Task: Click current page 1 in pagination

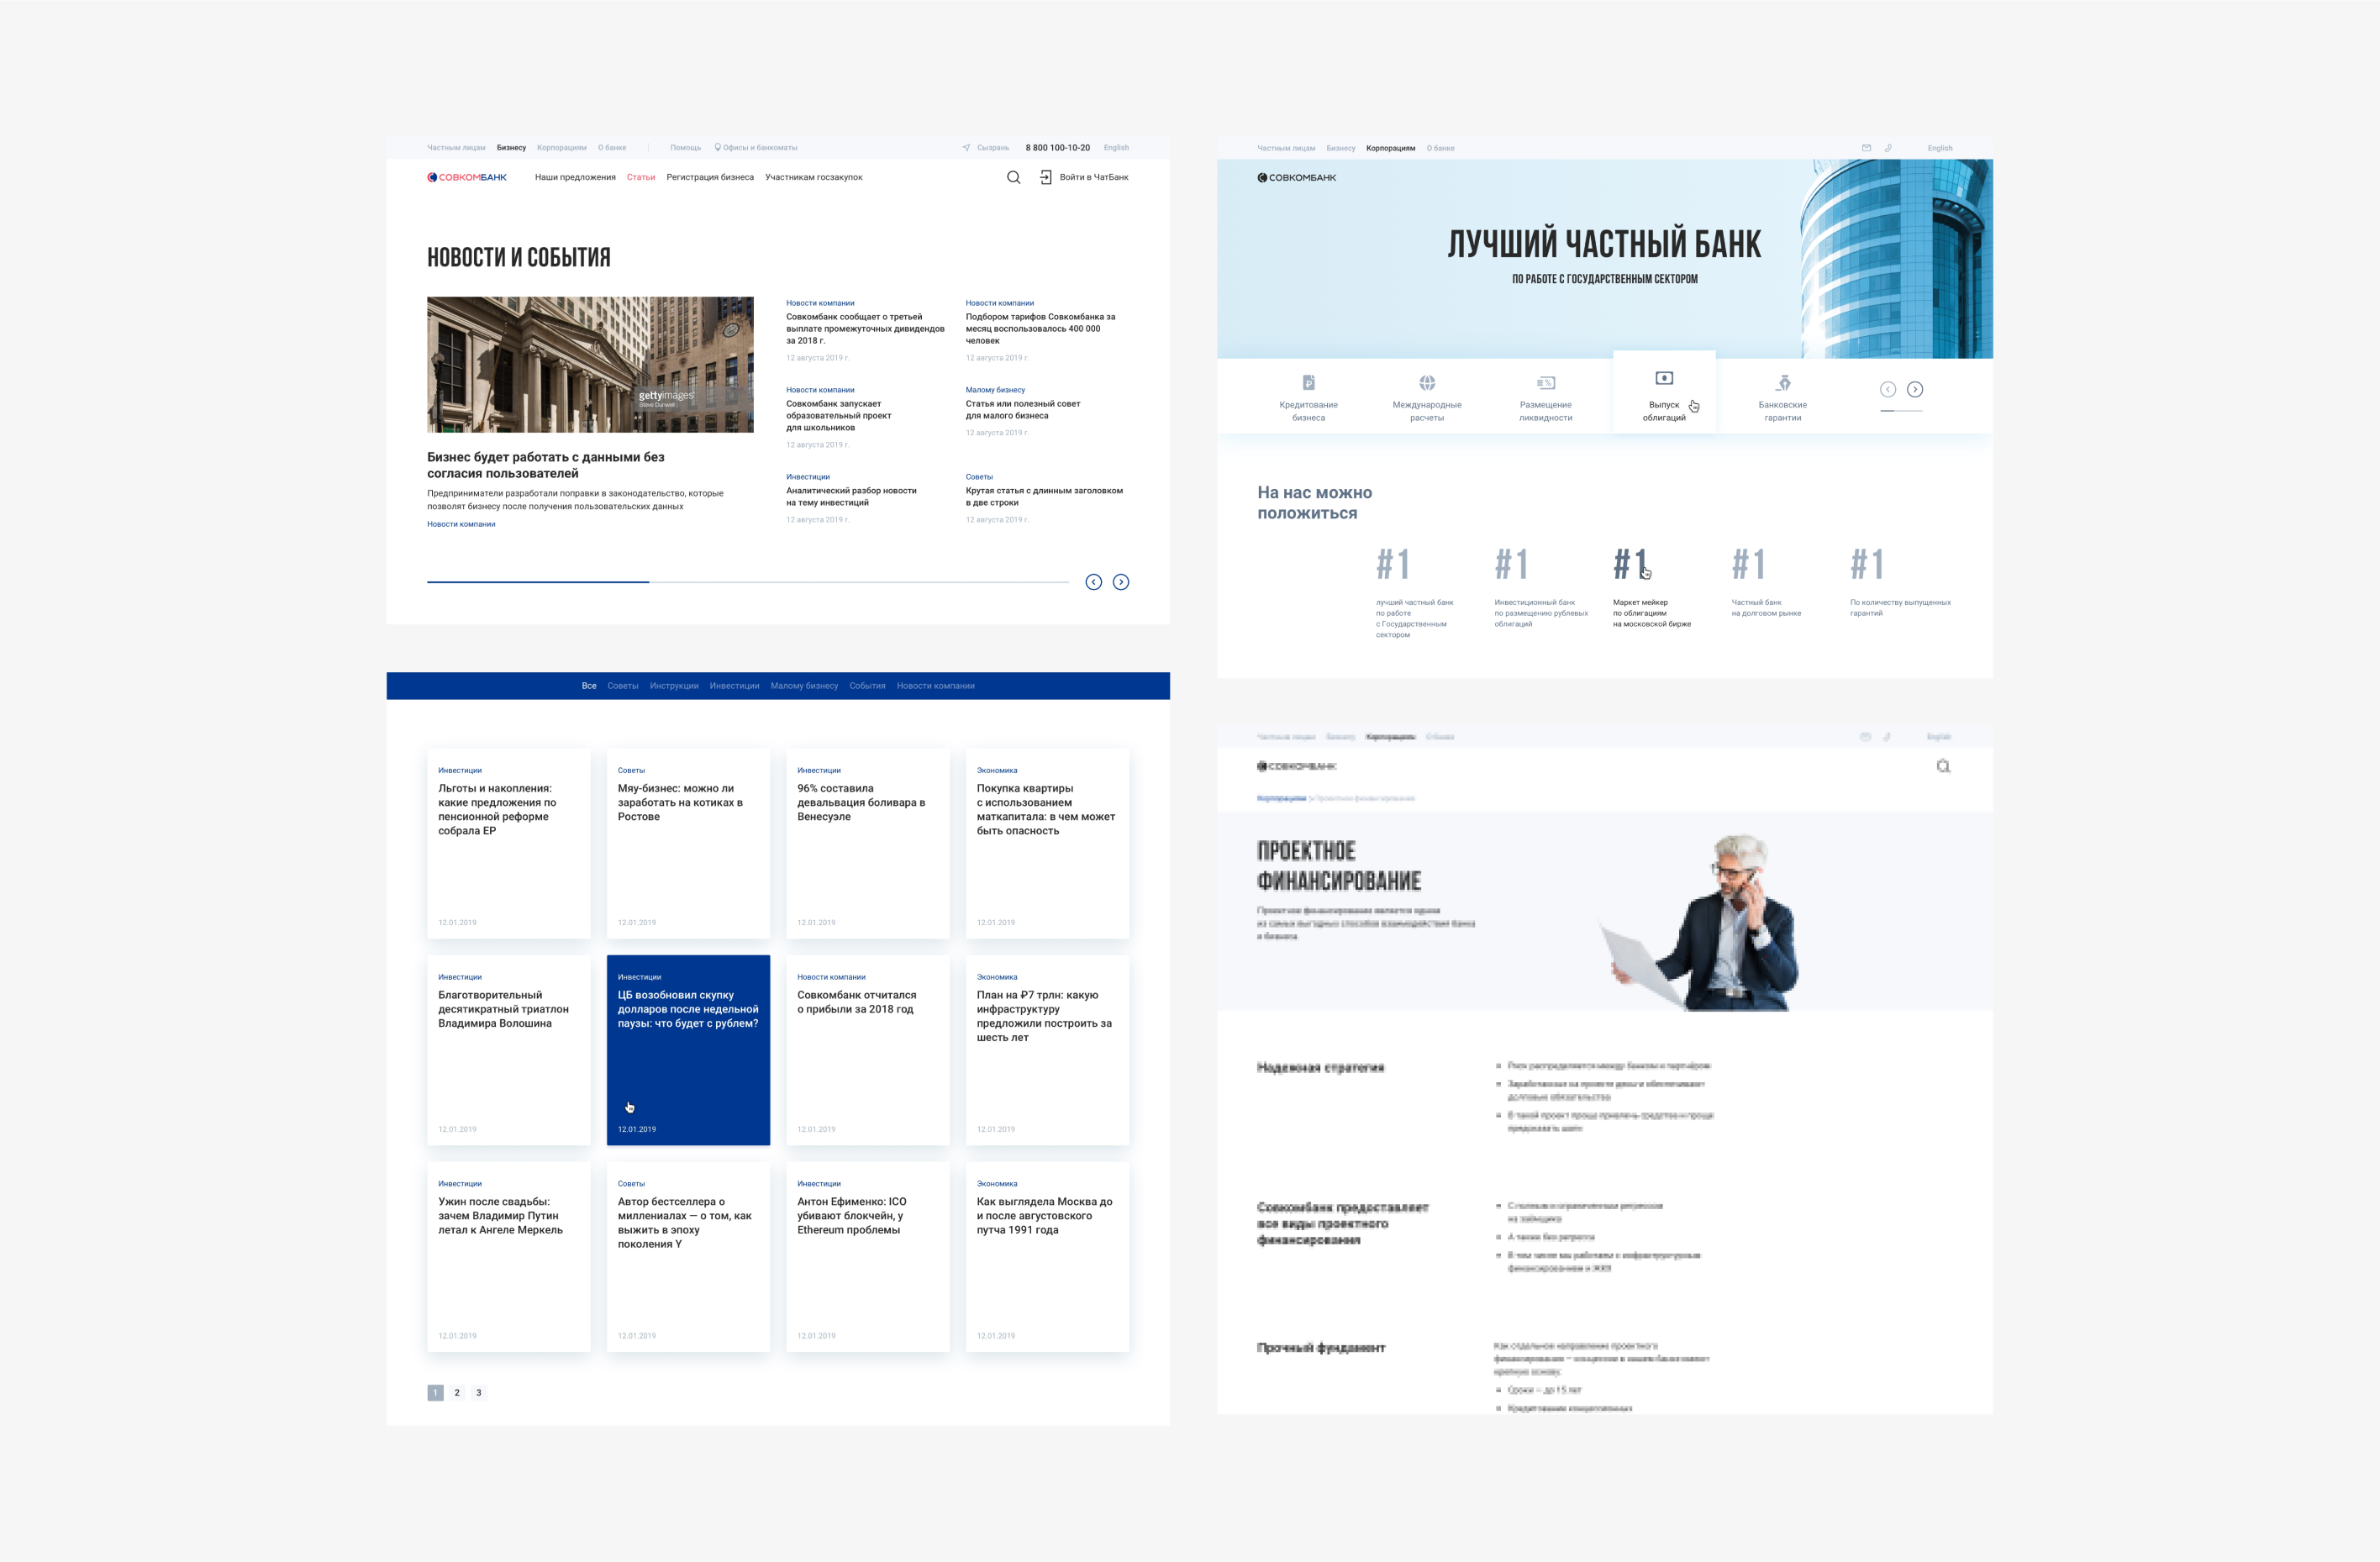Action: (x=435, y=1393)
